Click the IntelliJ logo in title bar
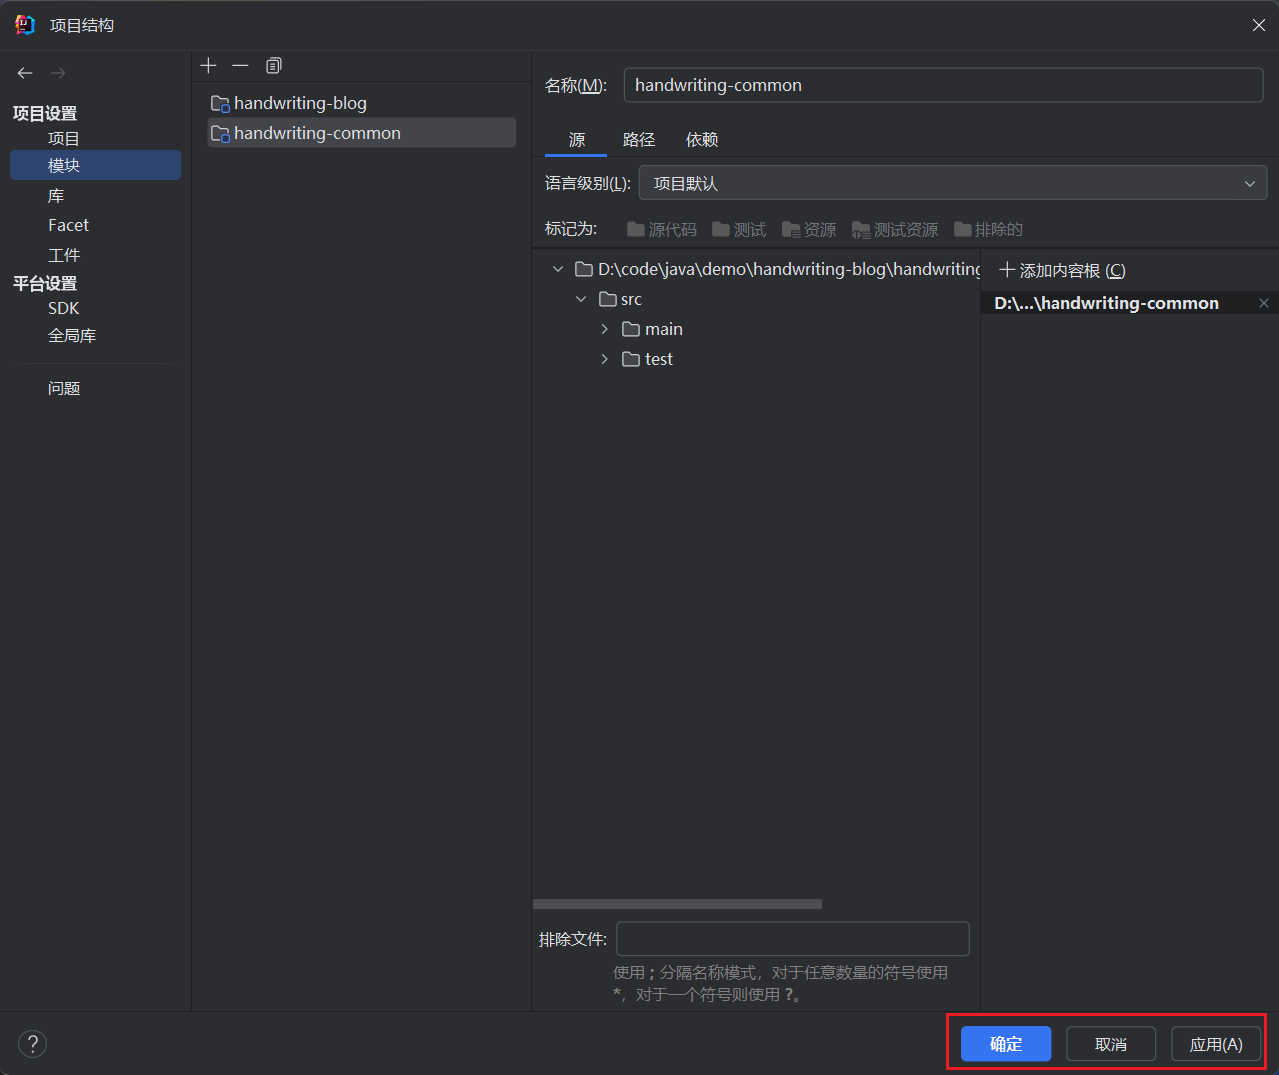 pos(25,25)
